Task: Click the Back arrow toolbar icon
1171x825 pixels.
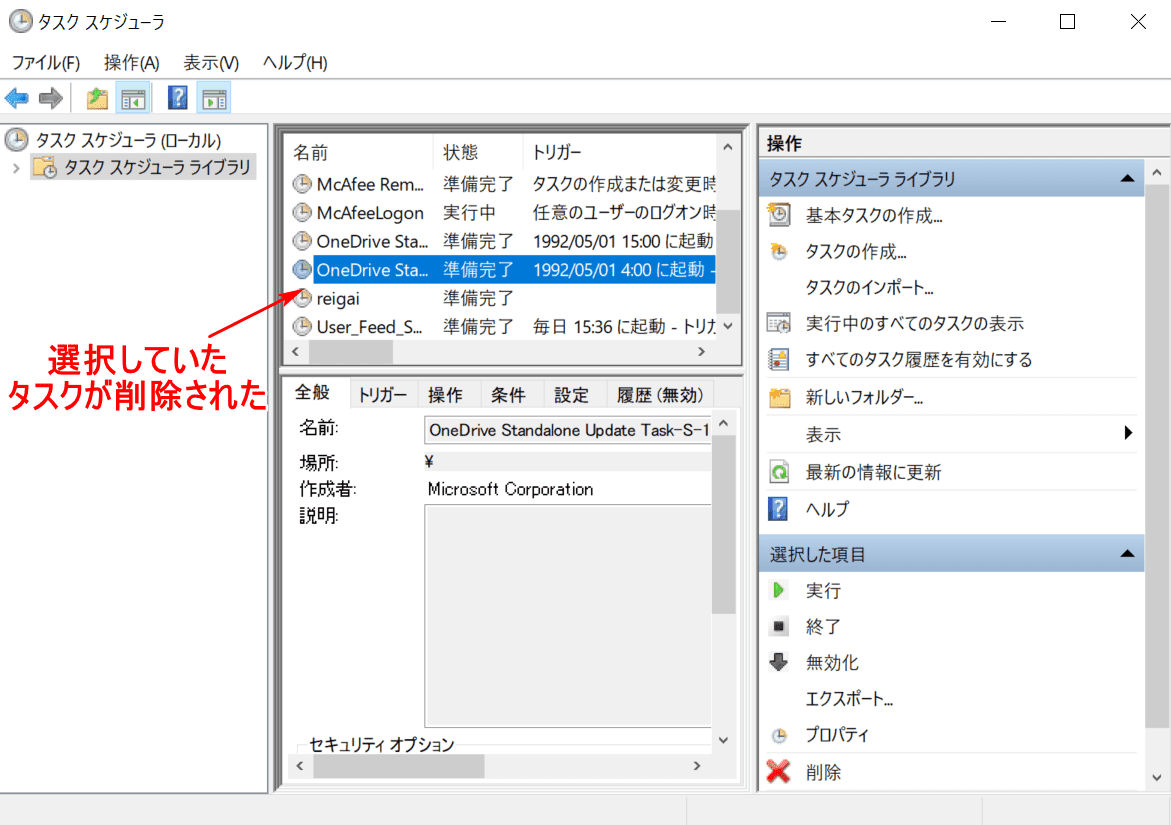Action: click(16, 98)
